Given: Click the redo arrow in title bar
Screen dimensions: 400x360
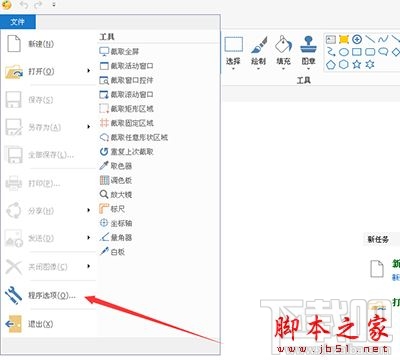Looking at the screenshot, I should pyautogui.click(x=39, y=5).
